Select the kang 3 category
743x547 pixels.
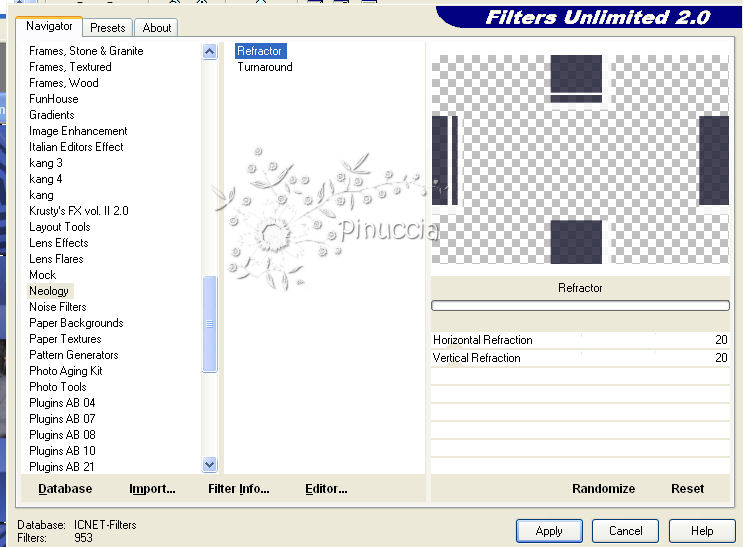(x=45, y=163)
